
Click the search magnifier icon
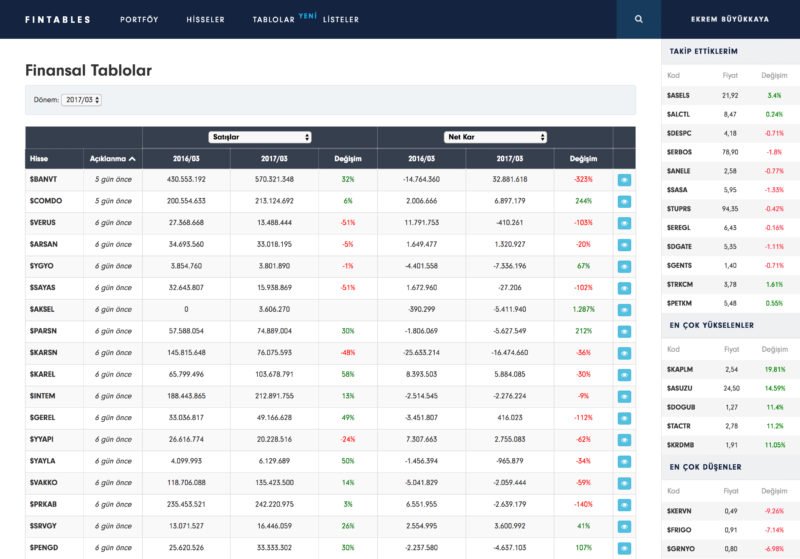639,19
